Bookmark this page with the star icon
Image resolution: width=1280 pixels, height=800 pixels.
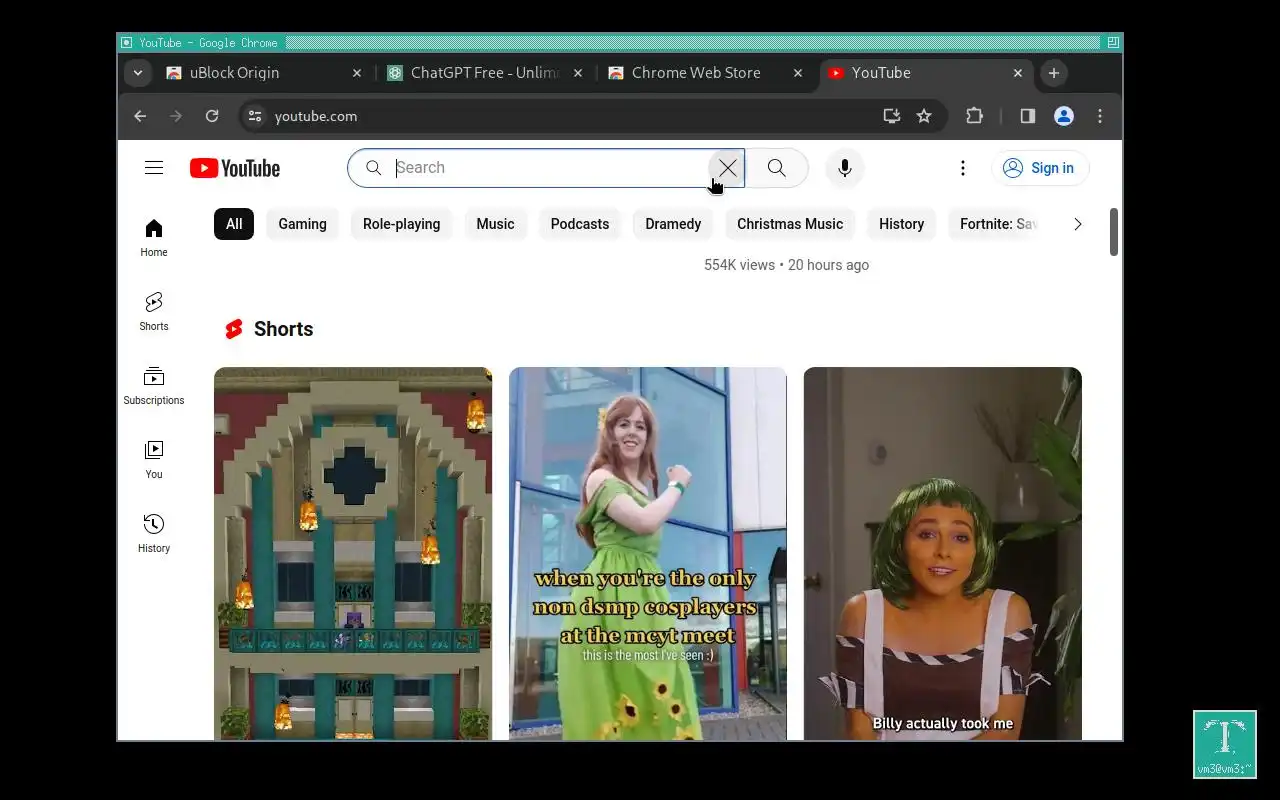click(924, 116)
